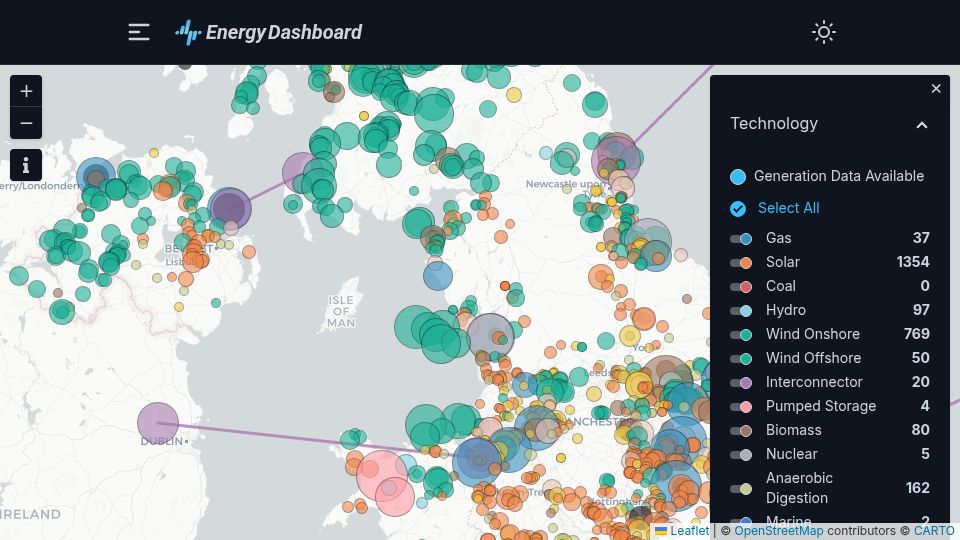Image resolution: width=960 pixels, height=540 pixels.
Task: Open the OpenStreetMap attribution link
Action: (779, 531)
